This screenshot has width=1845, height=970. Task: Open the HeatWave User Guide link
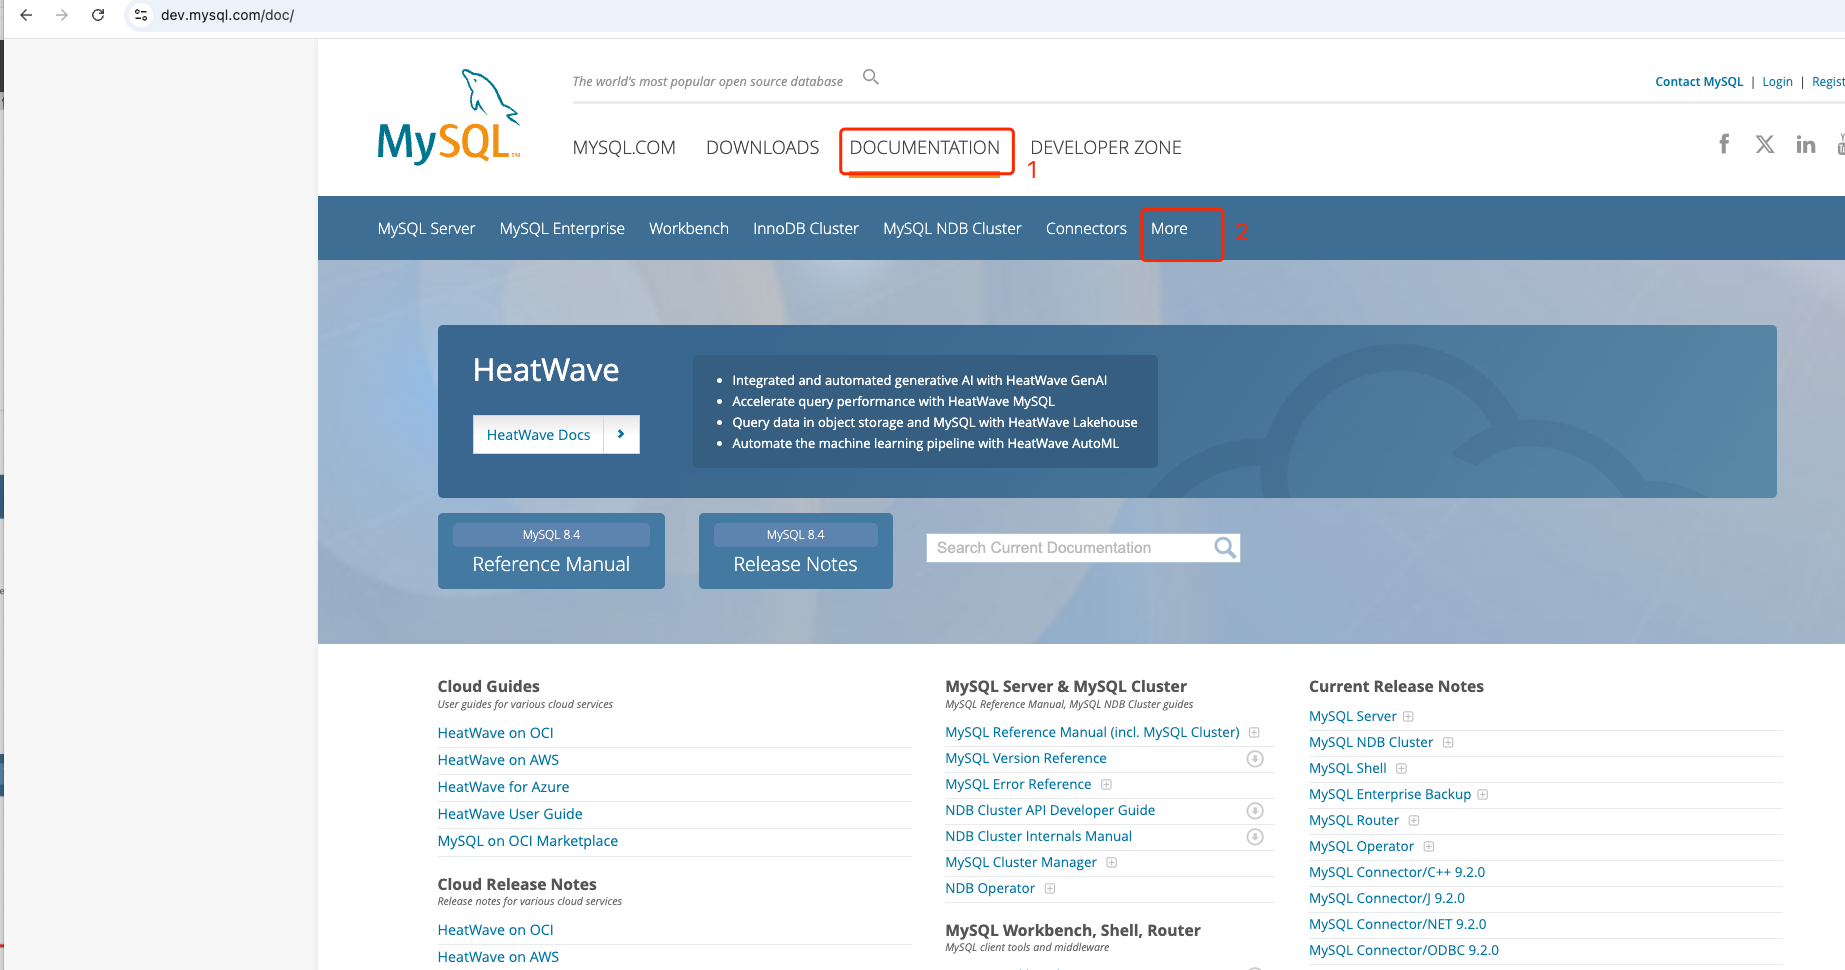point(510,814)
